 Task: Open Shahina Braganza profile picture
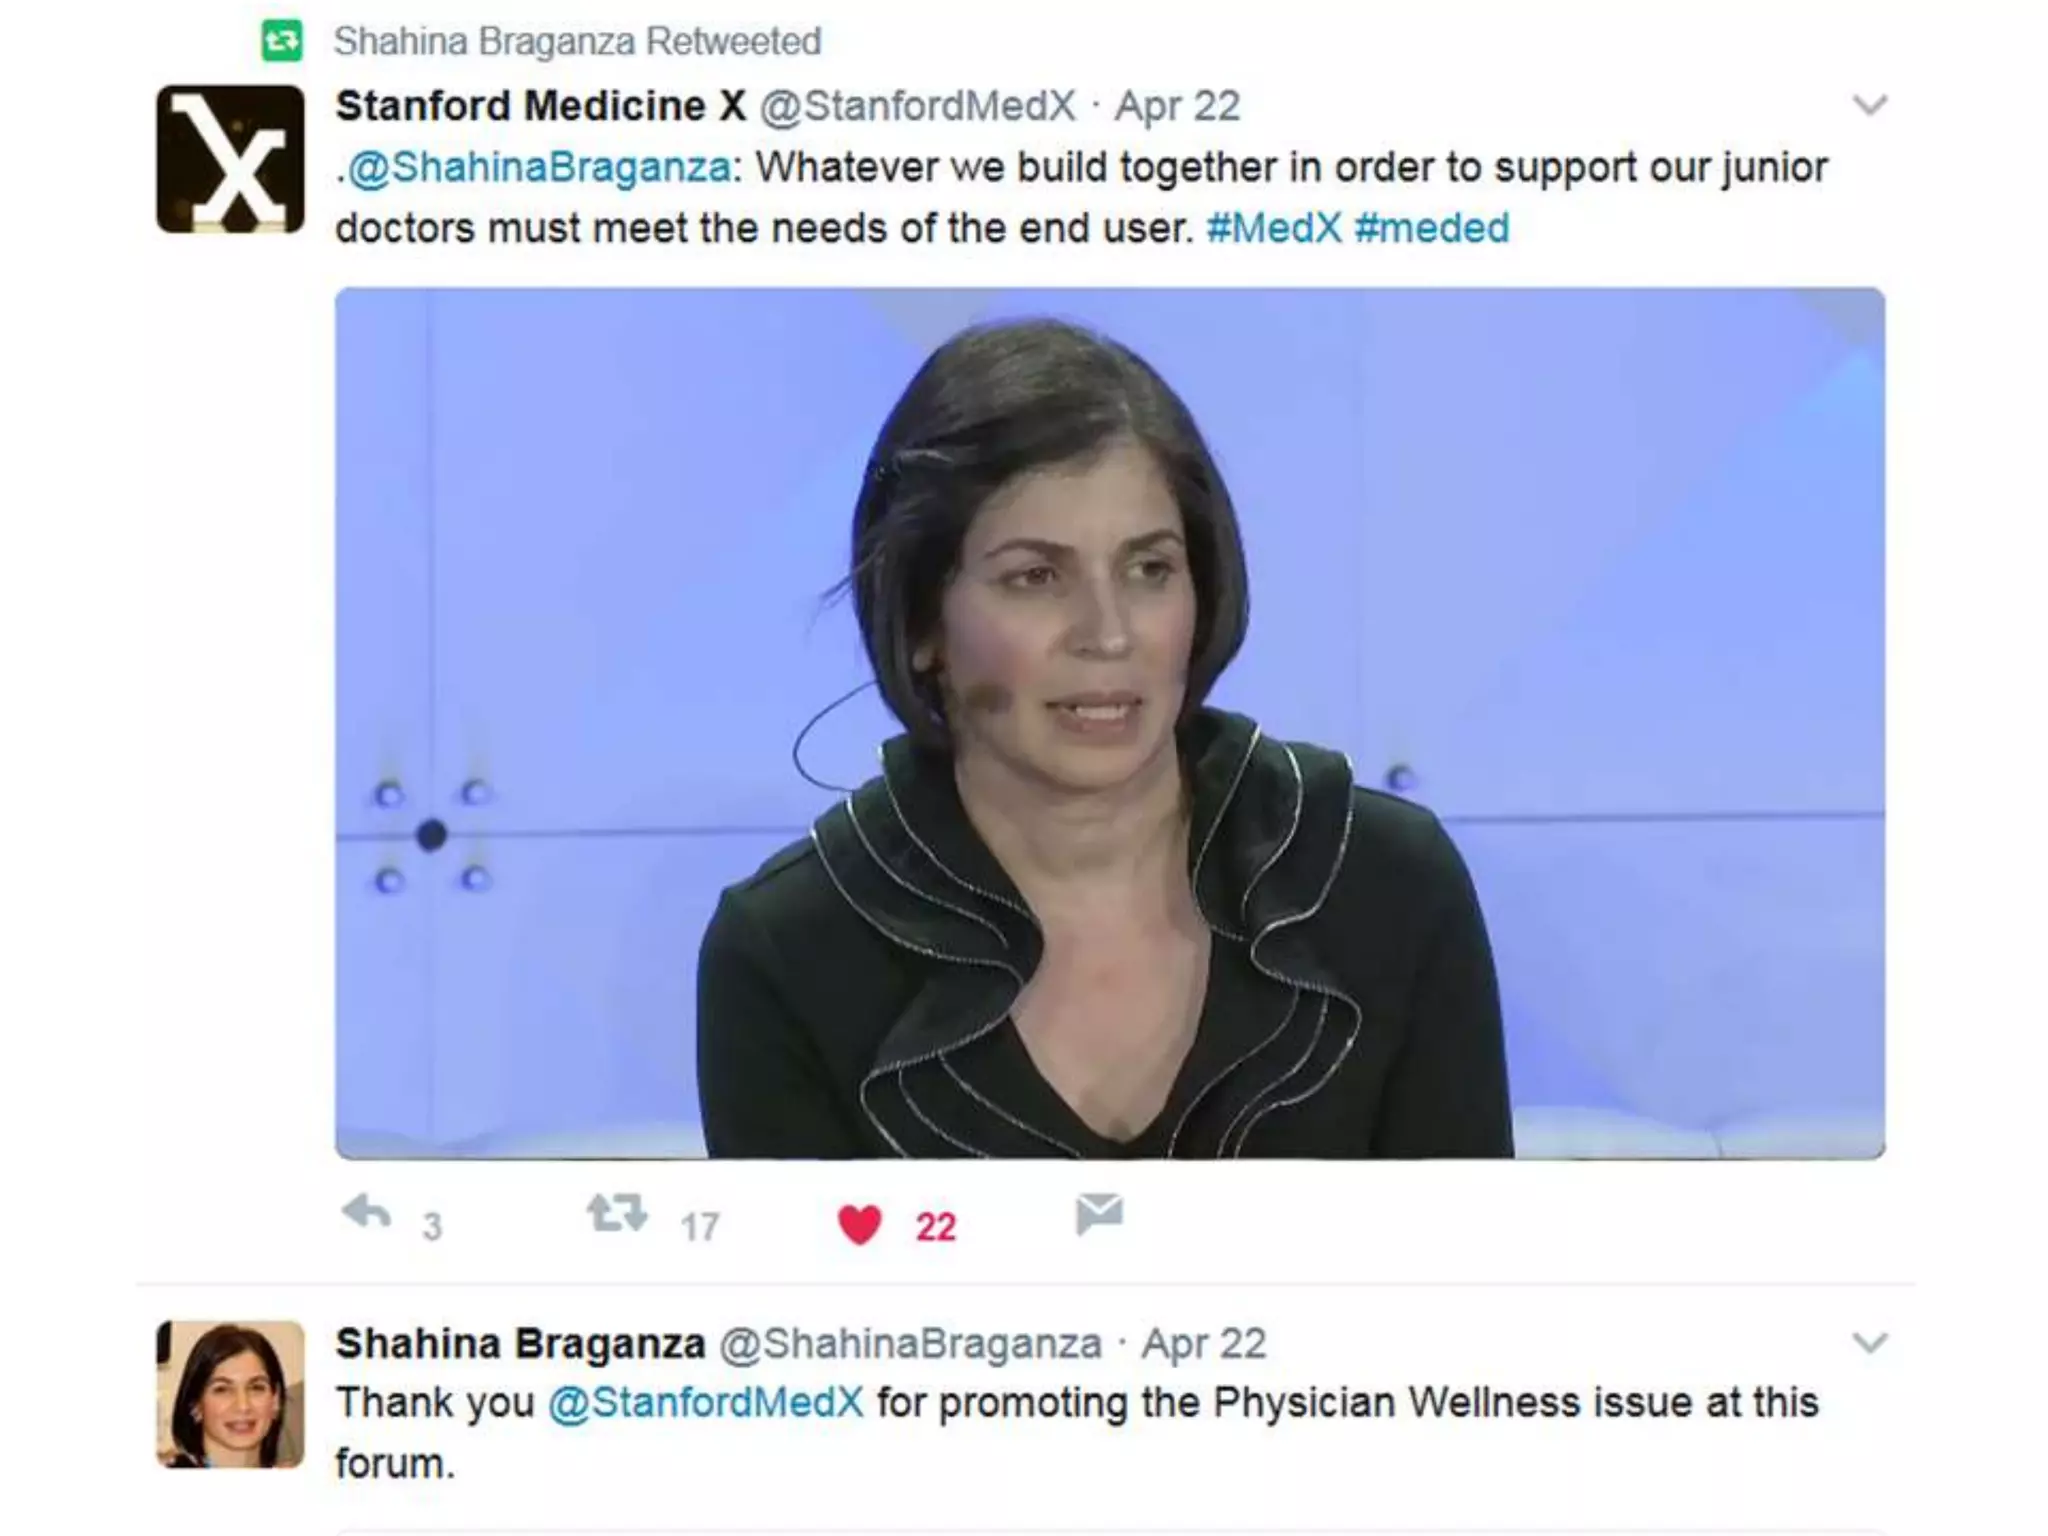pos(230,1394)
